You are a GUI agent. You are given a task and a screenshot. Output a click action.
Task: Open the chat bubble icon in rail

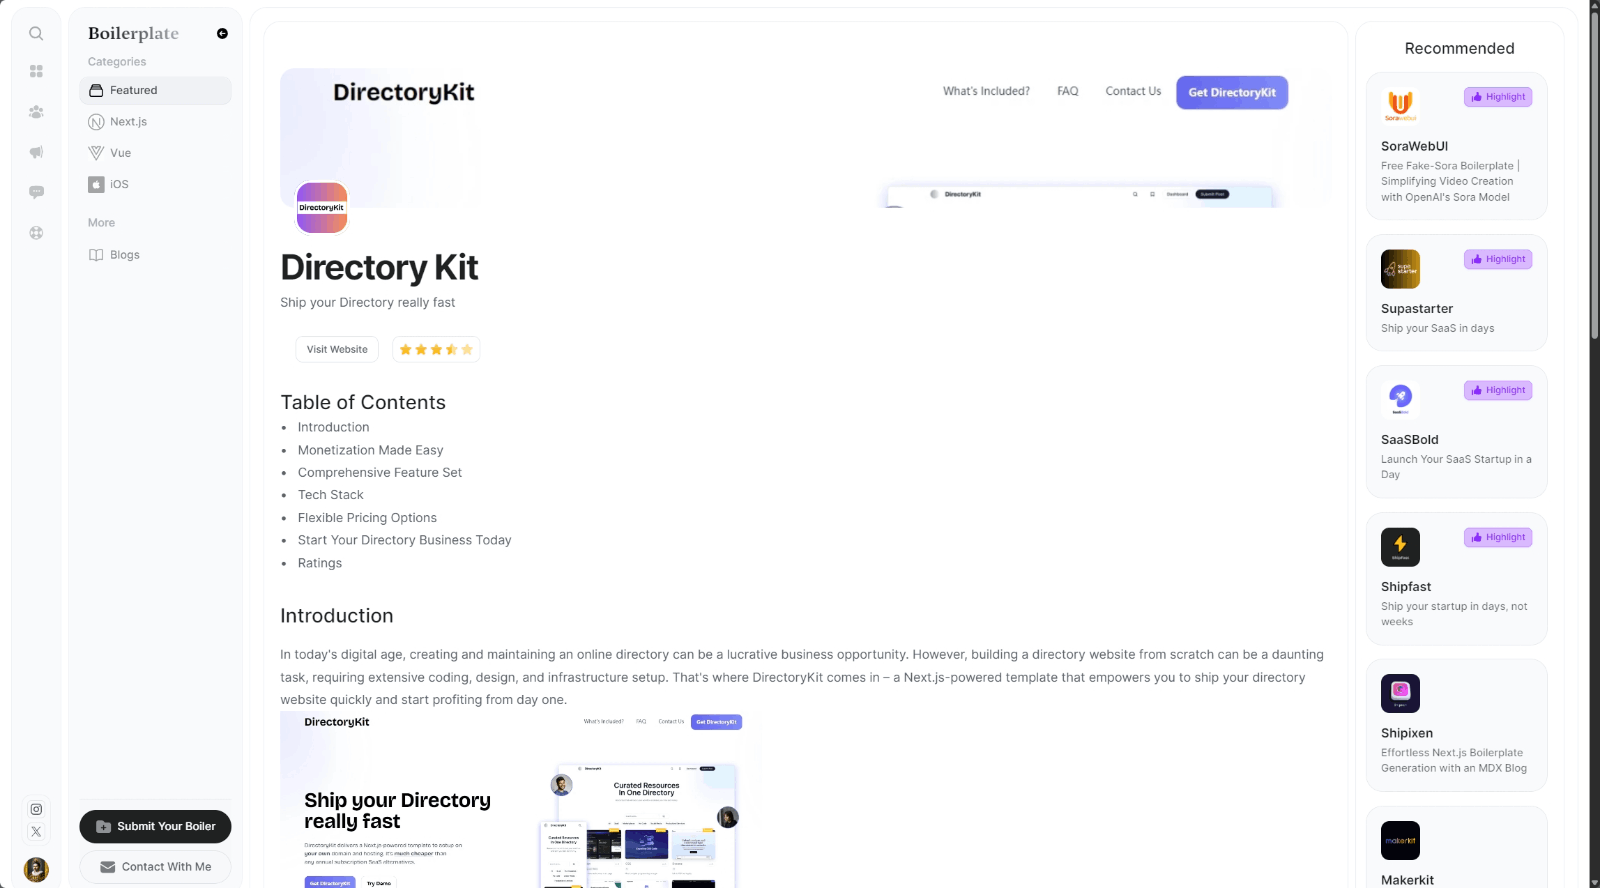pyautogui.click(x=36, y=192)
